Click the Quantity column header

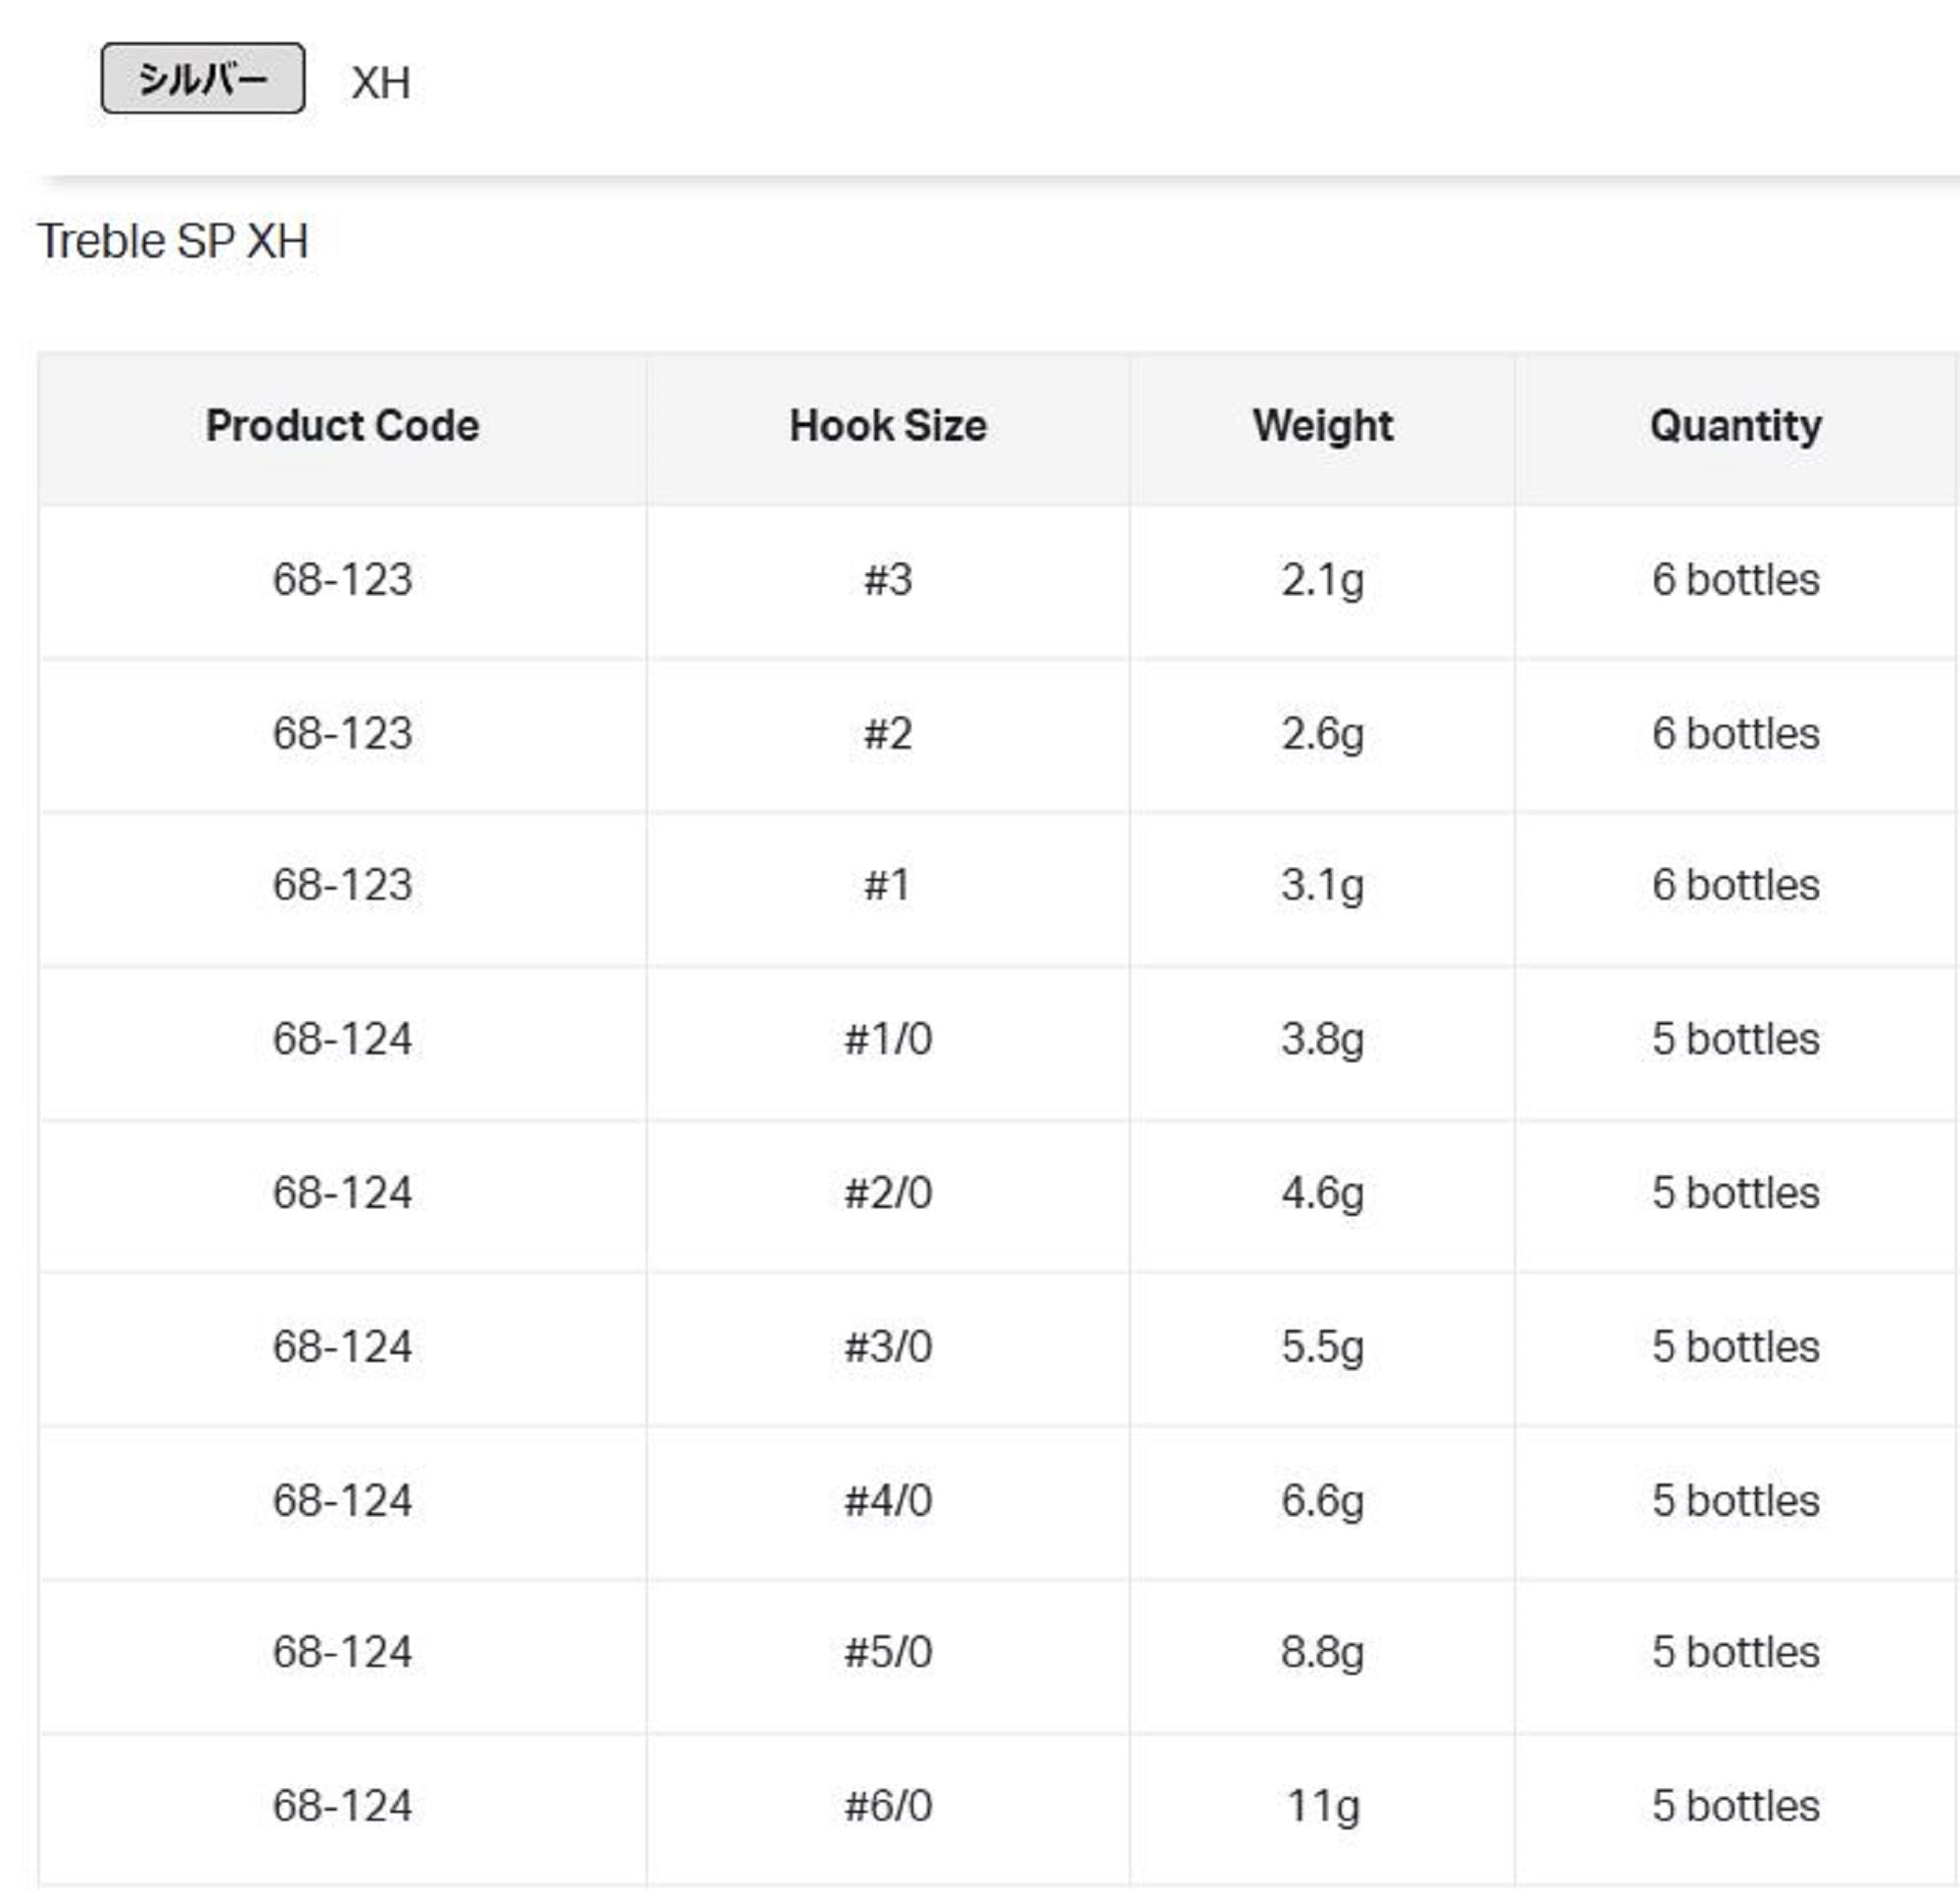click(x=1735, y=426)
